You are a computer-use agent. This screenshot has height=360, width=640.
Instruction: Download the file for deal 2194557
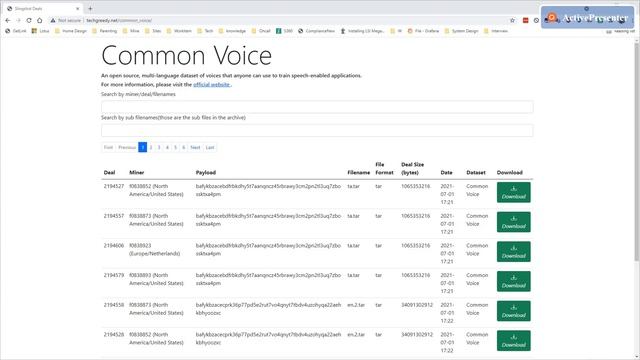(x=513, y=222)
